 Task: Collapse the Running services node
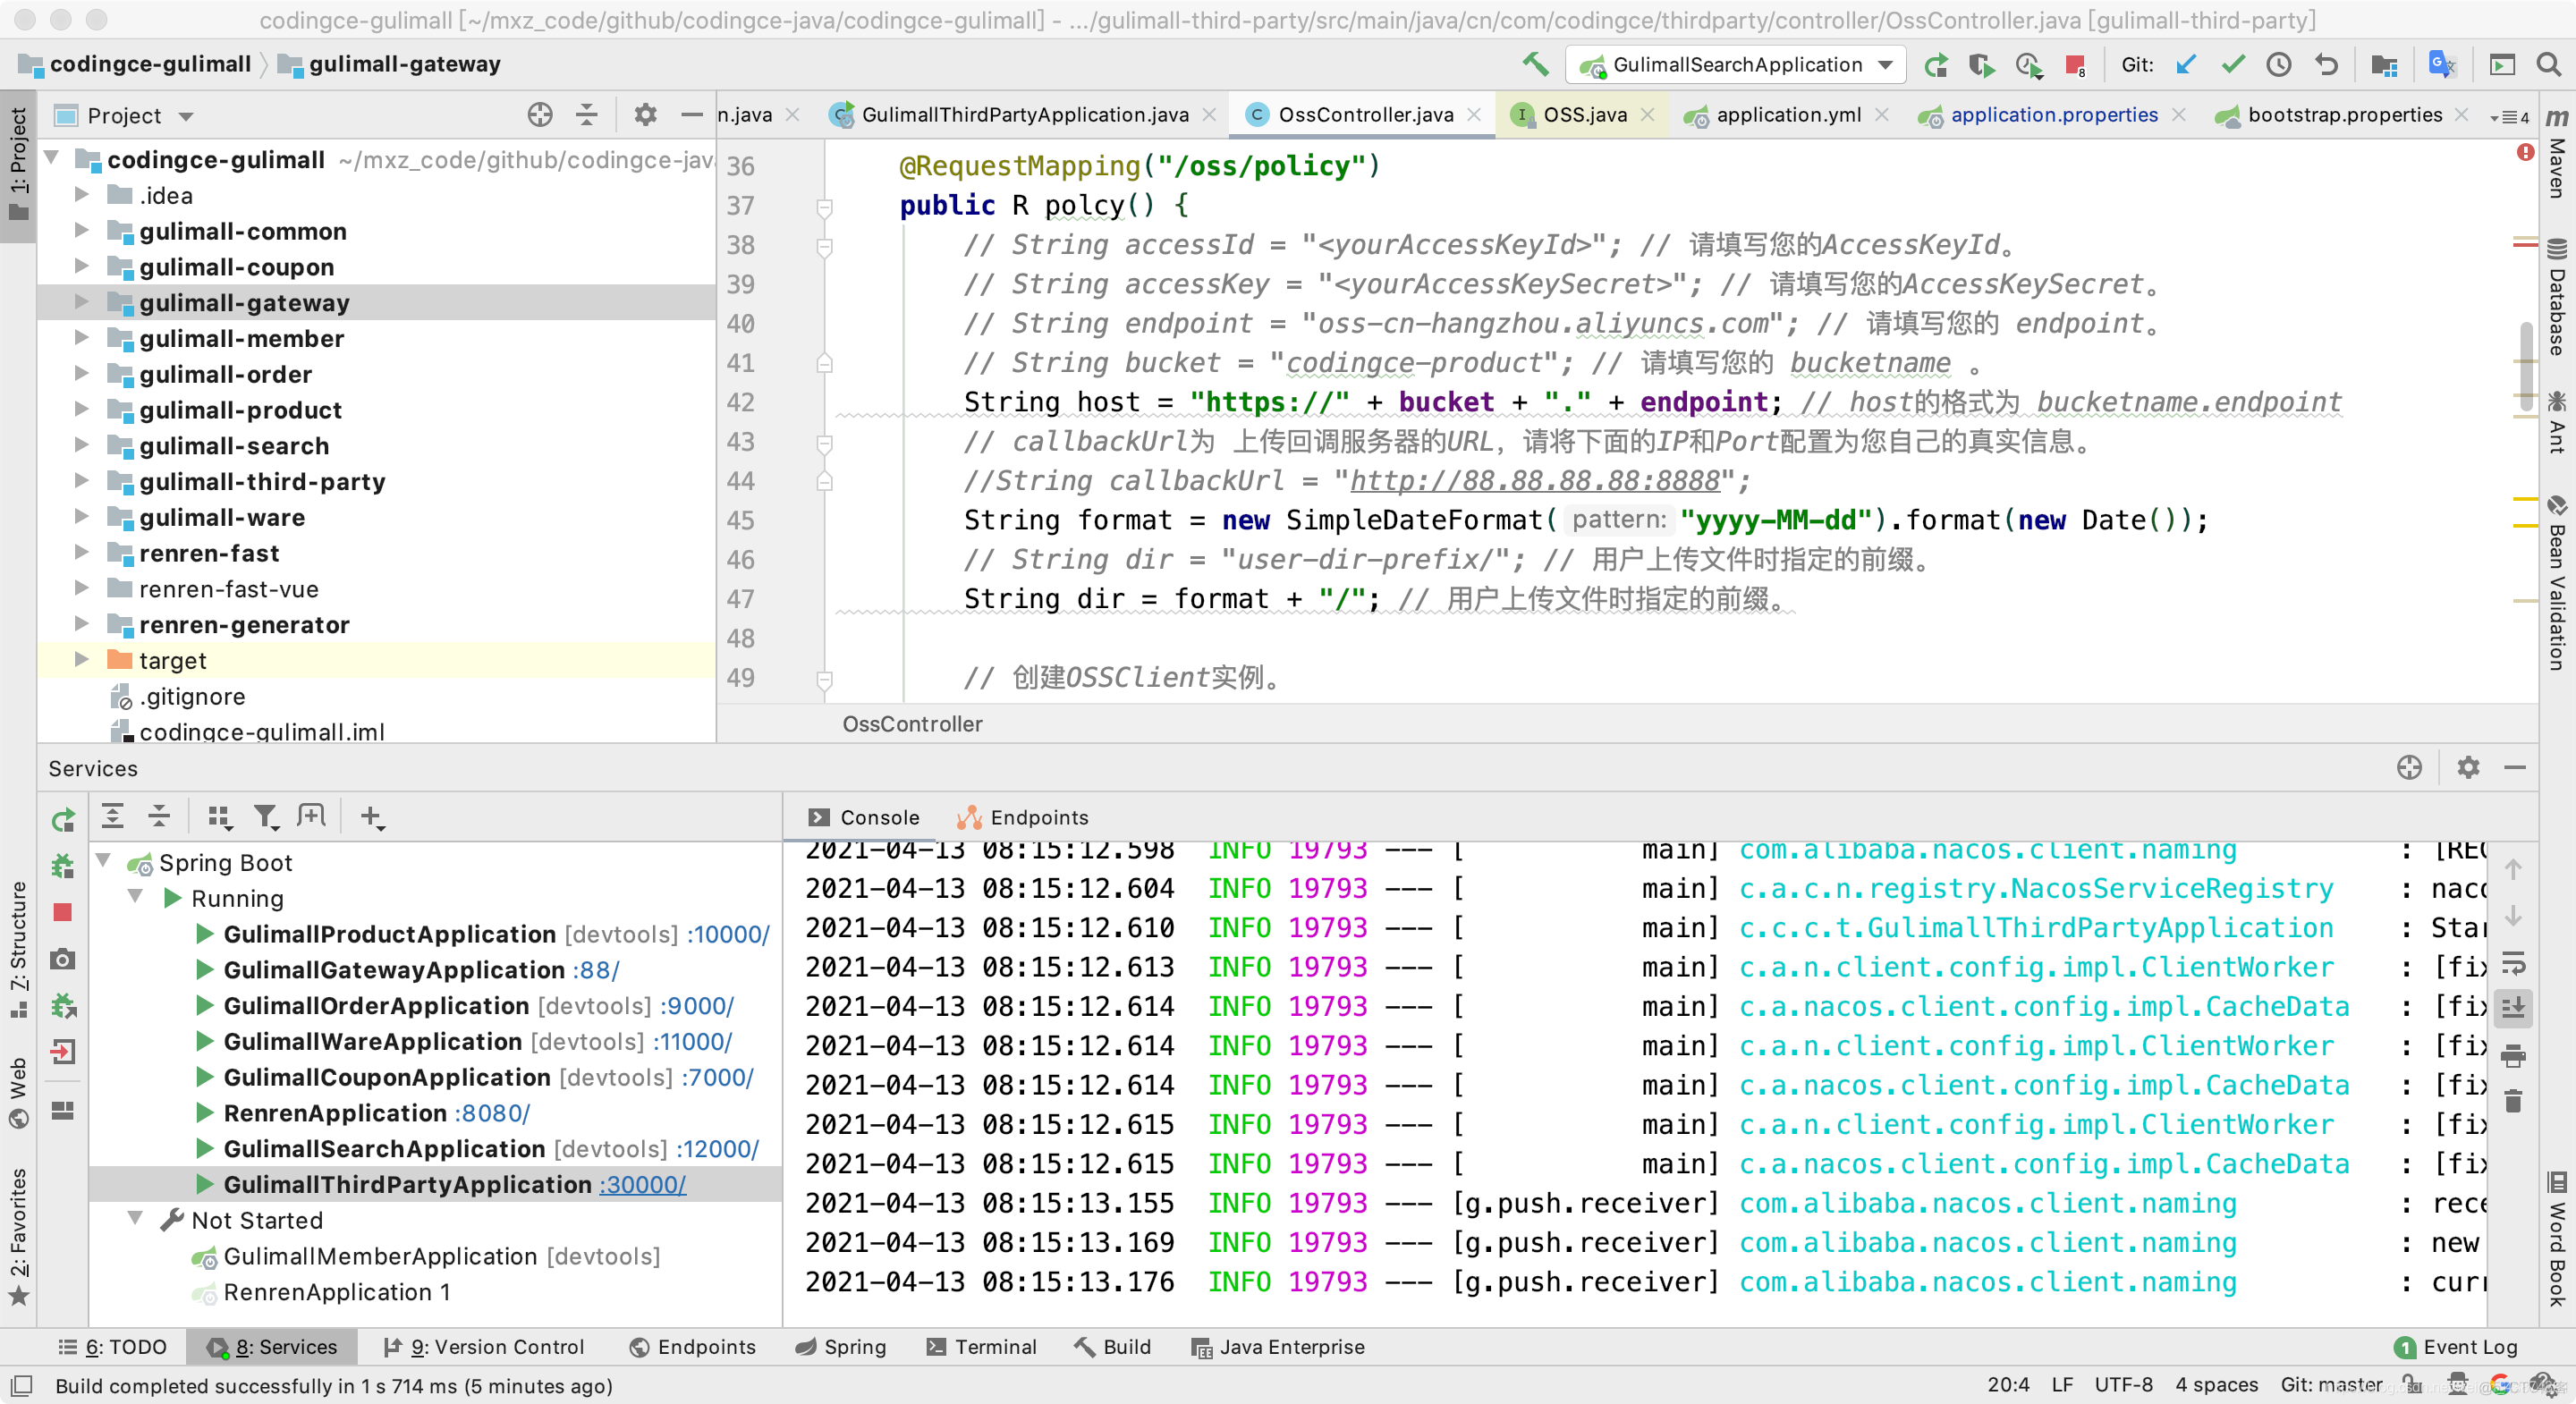tap(135, 897)
